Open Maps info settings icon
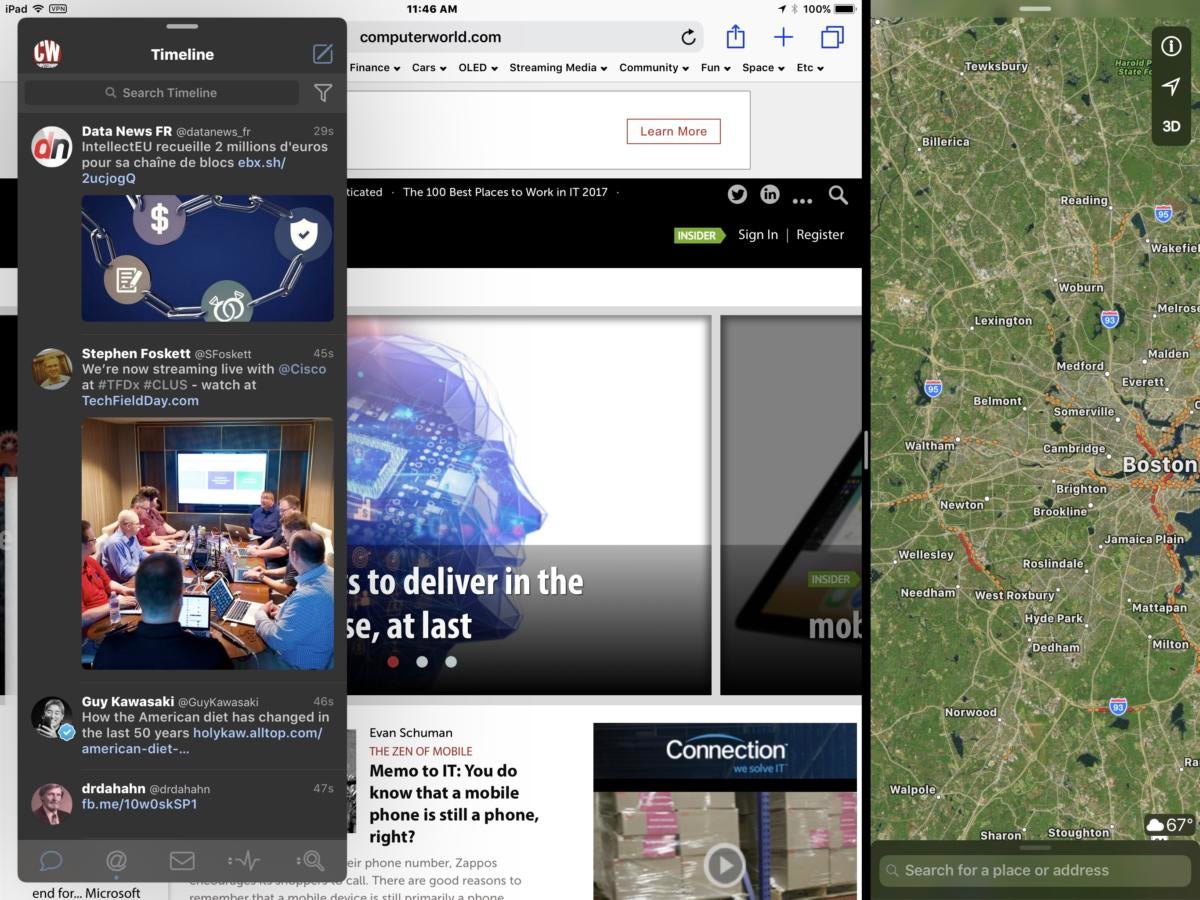The height and width of the screenshot is (900, 1200). [x=1171, y=46]
